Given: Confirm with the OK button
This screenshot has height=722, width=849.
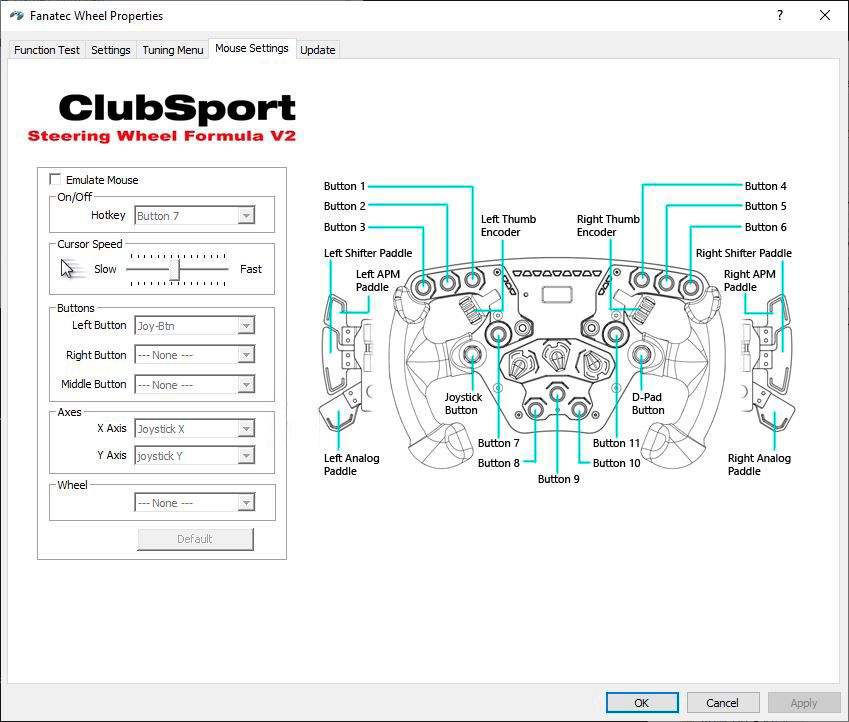Looking at the screenshot, I should [642, 703].
